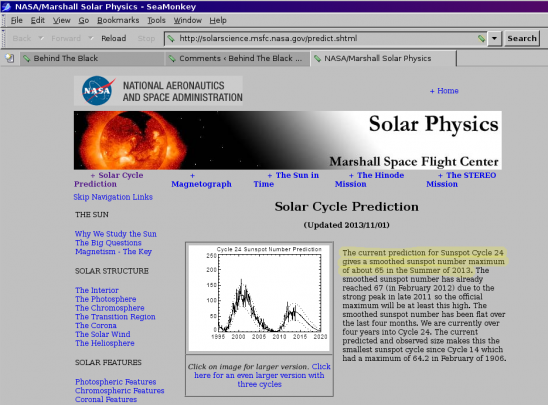Open The Solar Wind link
548x405 pixels.
103,334
